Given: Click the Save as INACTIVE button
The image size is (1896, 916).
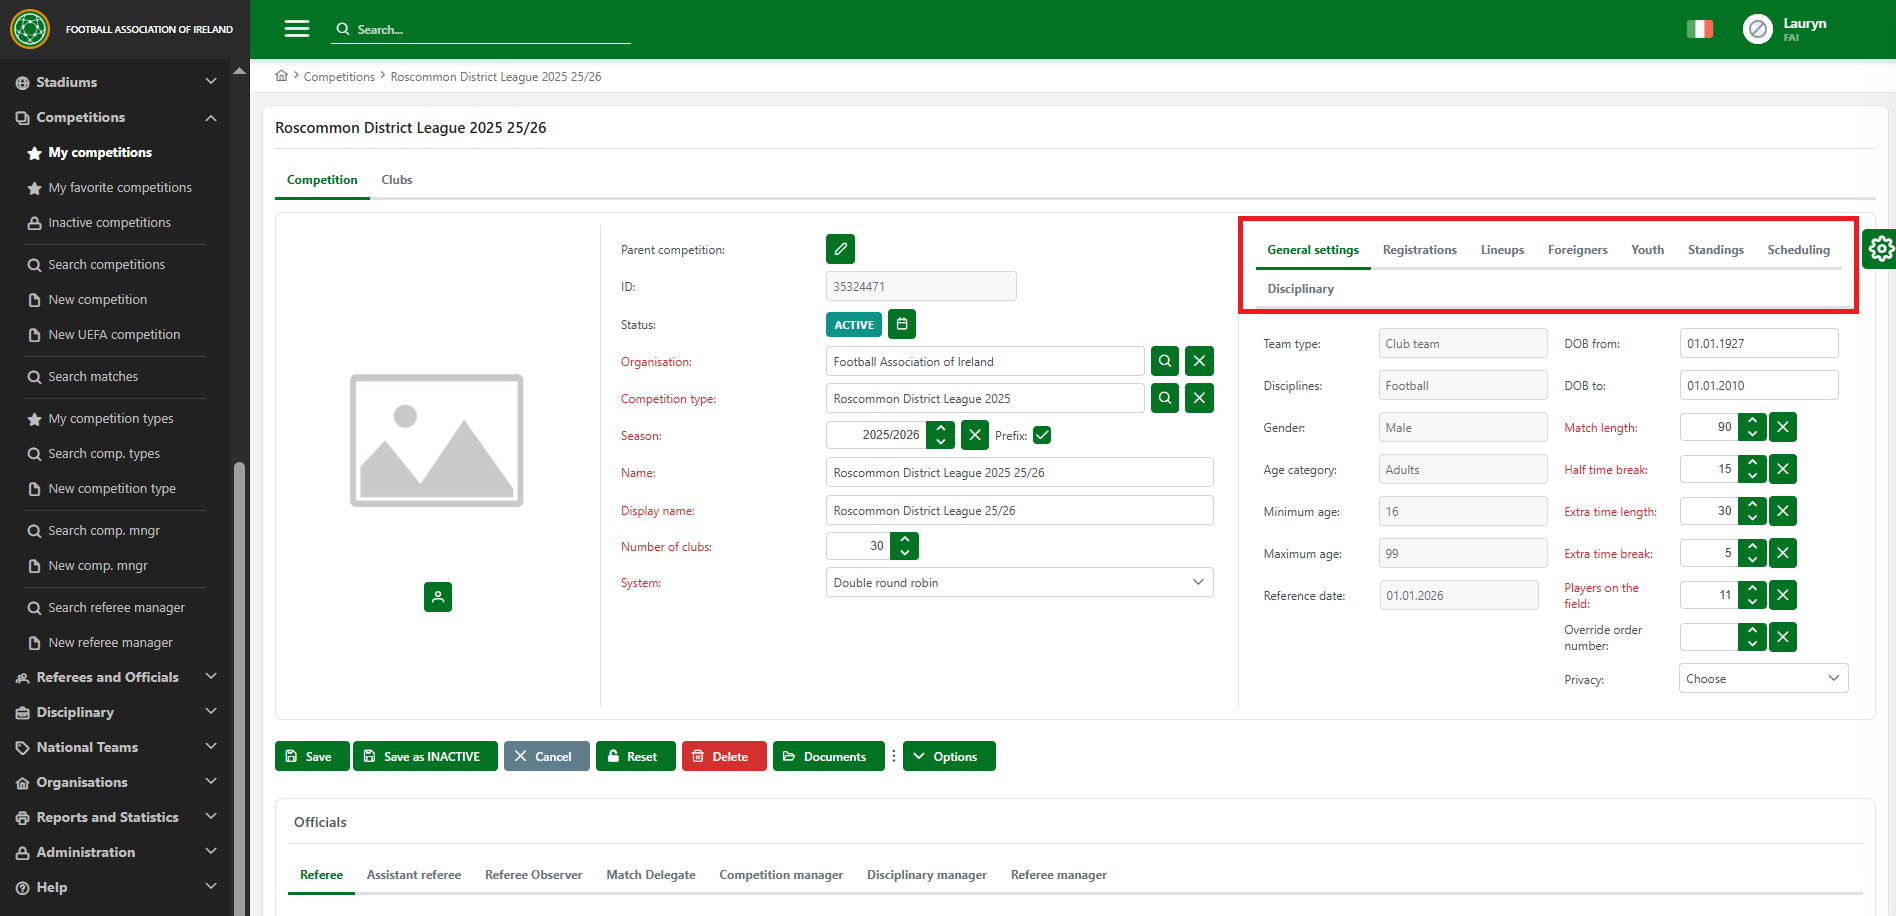Looking at the screenshot, I should tap(424, 756).
